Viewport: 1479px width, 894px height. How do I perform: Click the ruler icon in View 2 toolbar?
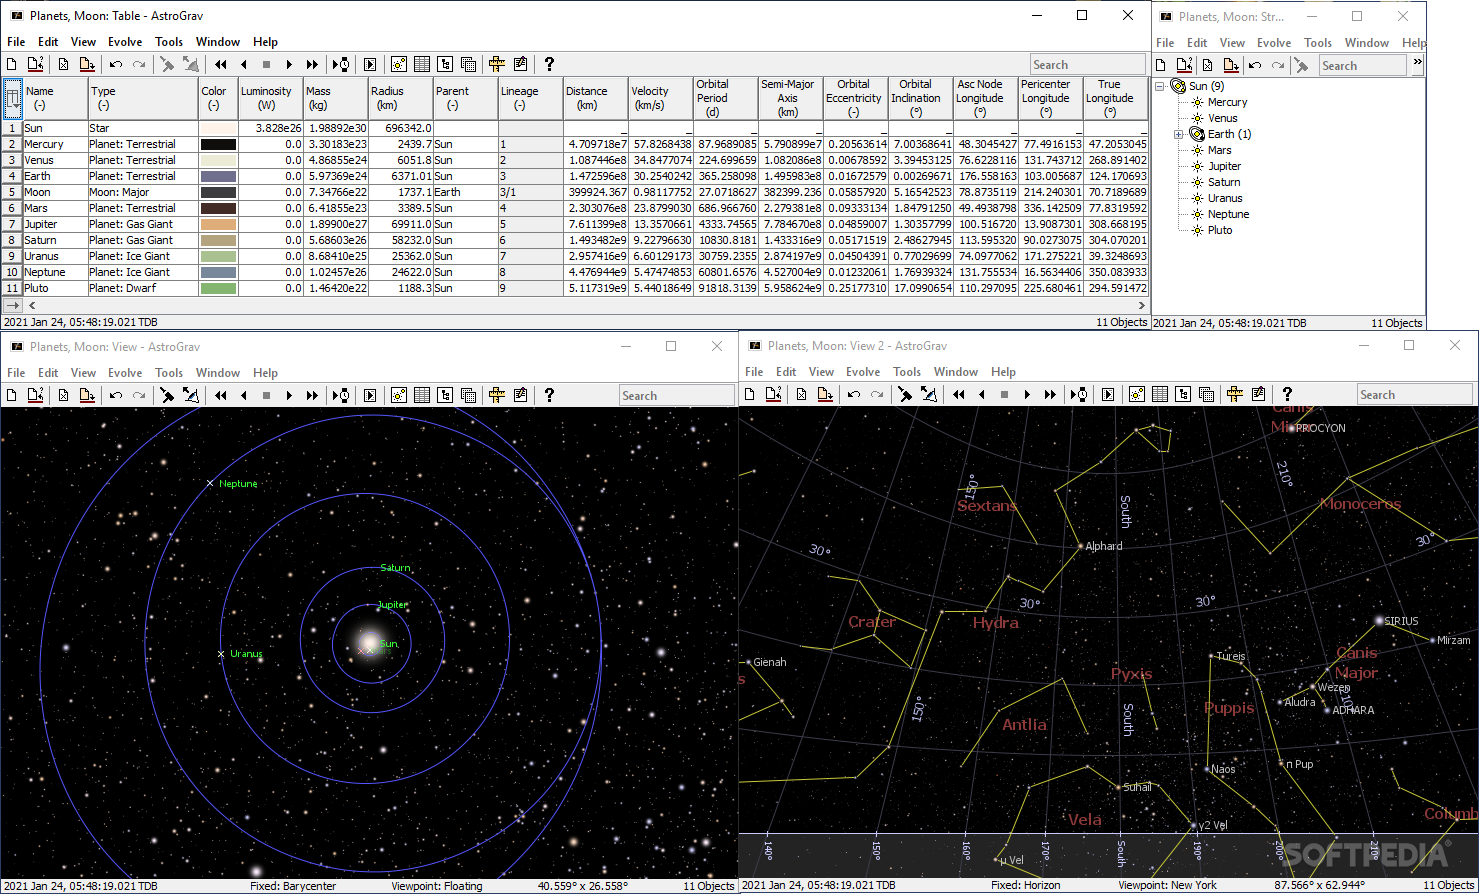[1235, 394]
